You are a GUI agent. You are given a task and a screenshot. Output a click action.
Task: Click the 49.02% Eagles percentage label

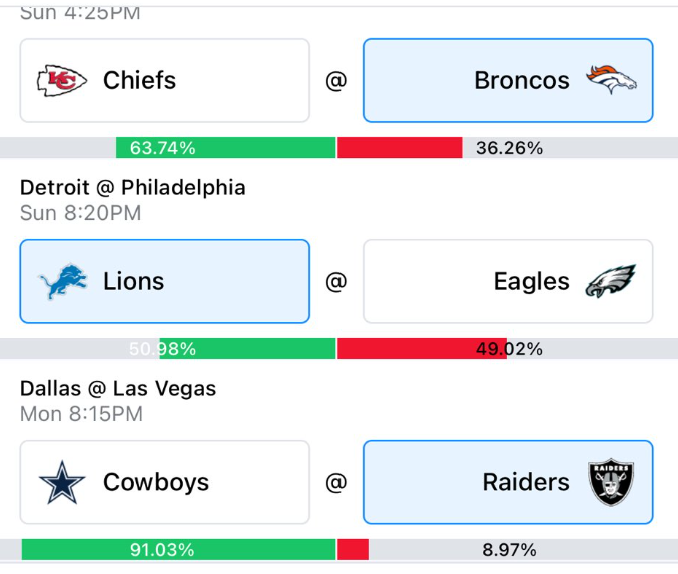pyautogui.click(x=509, y=349)
